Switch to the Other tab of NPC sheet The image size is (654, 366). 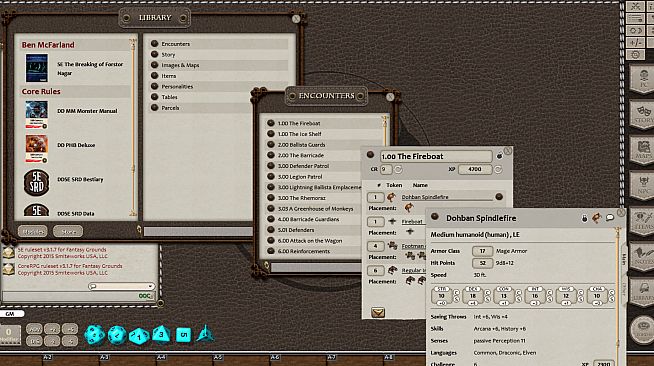point(624,290)
